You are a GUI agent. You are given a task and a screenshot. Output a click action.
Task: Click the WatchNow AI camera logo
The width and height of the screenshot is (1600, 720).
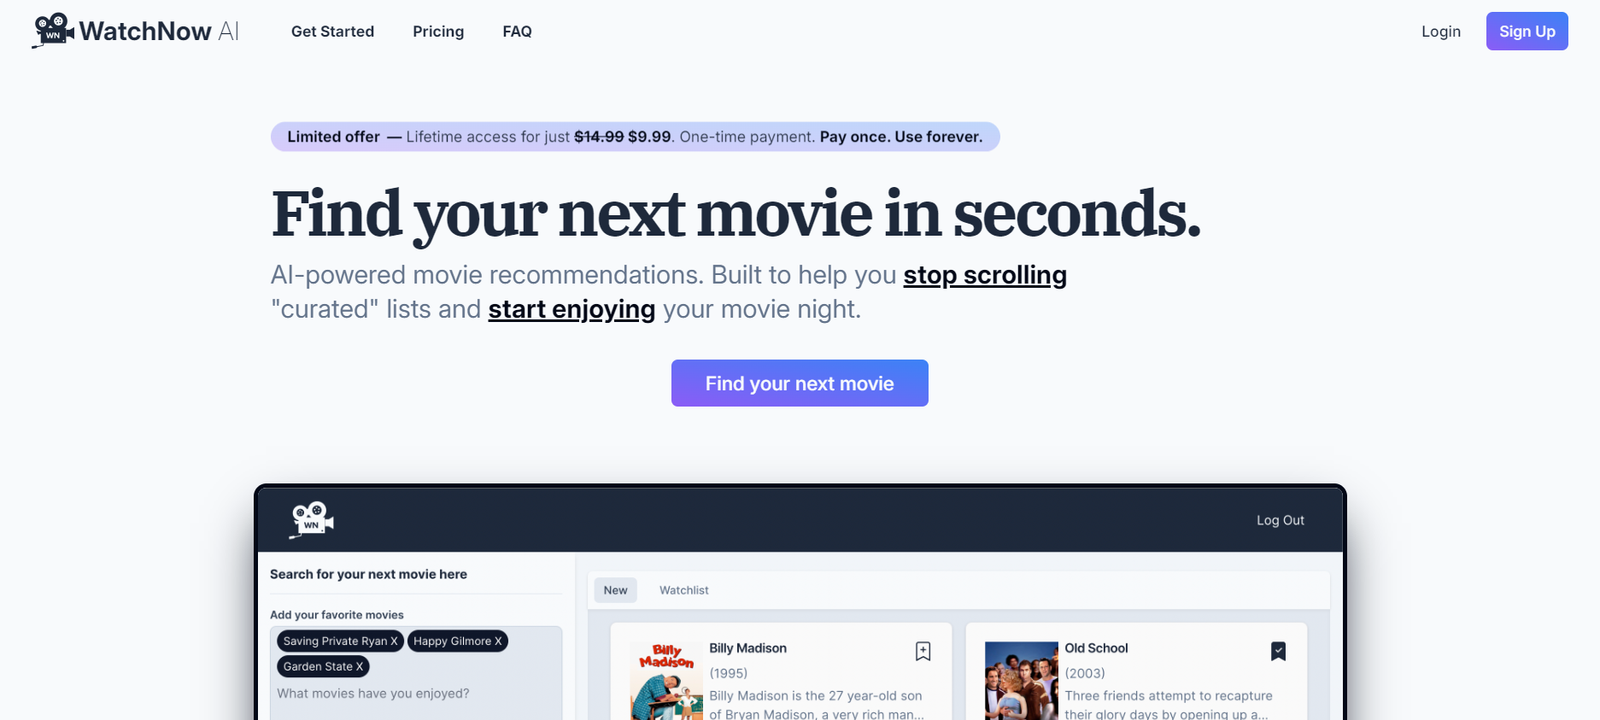54,31
